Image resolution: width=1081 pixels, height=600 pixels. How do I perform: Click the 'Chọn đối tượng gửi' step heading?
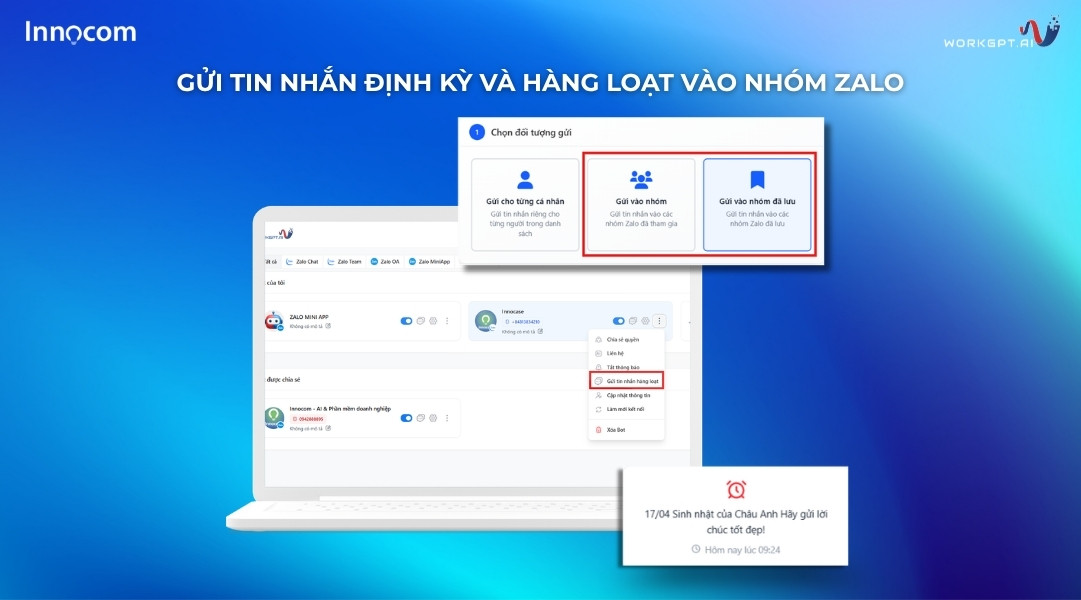click(x=531, y=132)
